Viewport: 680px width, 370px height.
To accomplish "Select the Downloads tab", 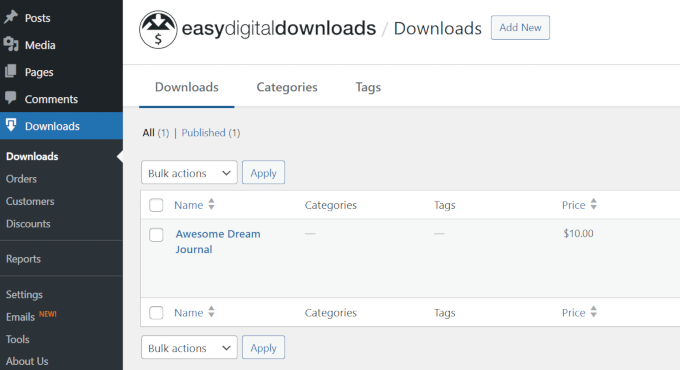I will coord(186,87).
